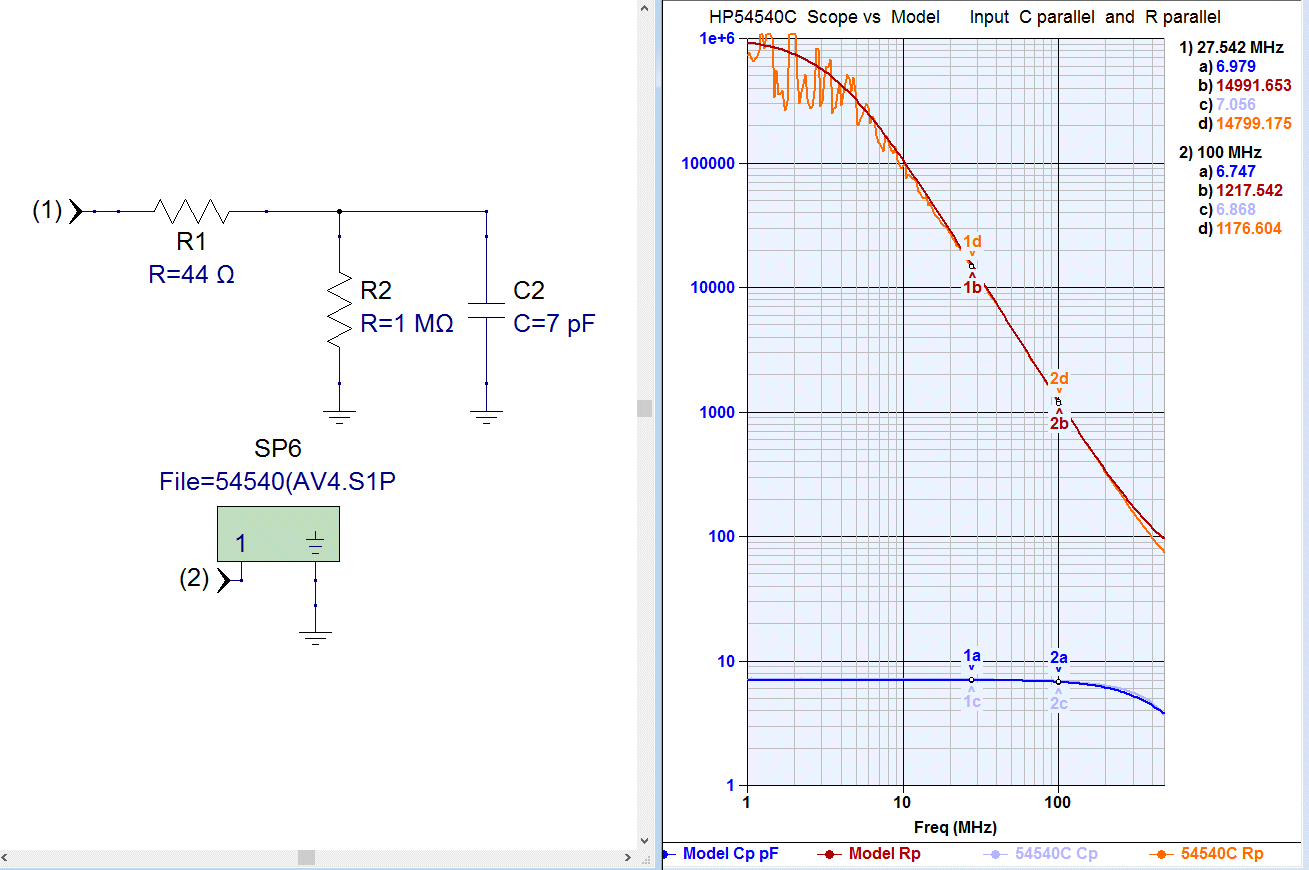The image size is (1309, 870).
Task: Toggle 54540C Rp trace in legend
Action: pyautogui.click(x=1206, y=854)
